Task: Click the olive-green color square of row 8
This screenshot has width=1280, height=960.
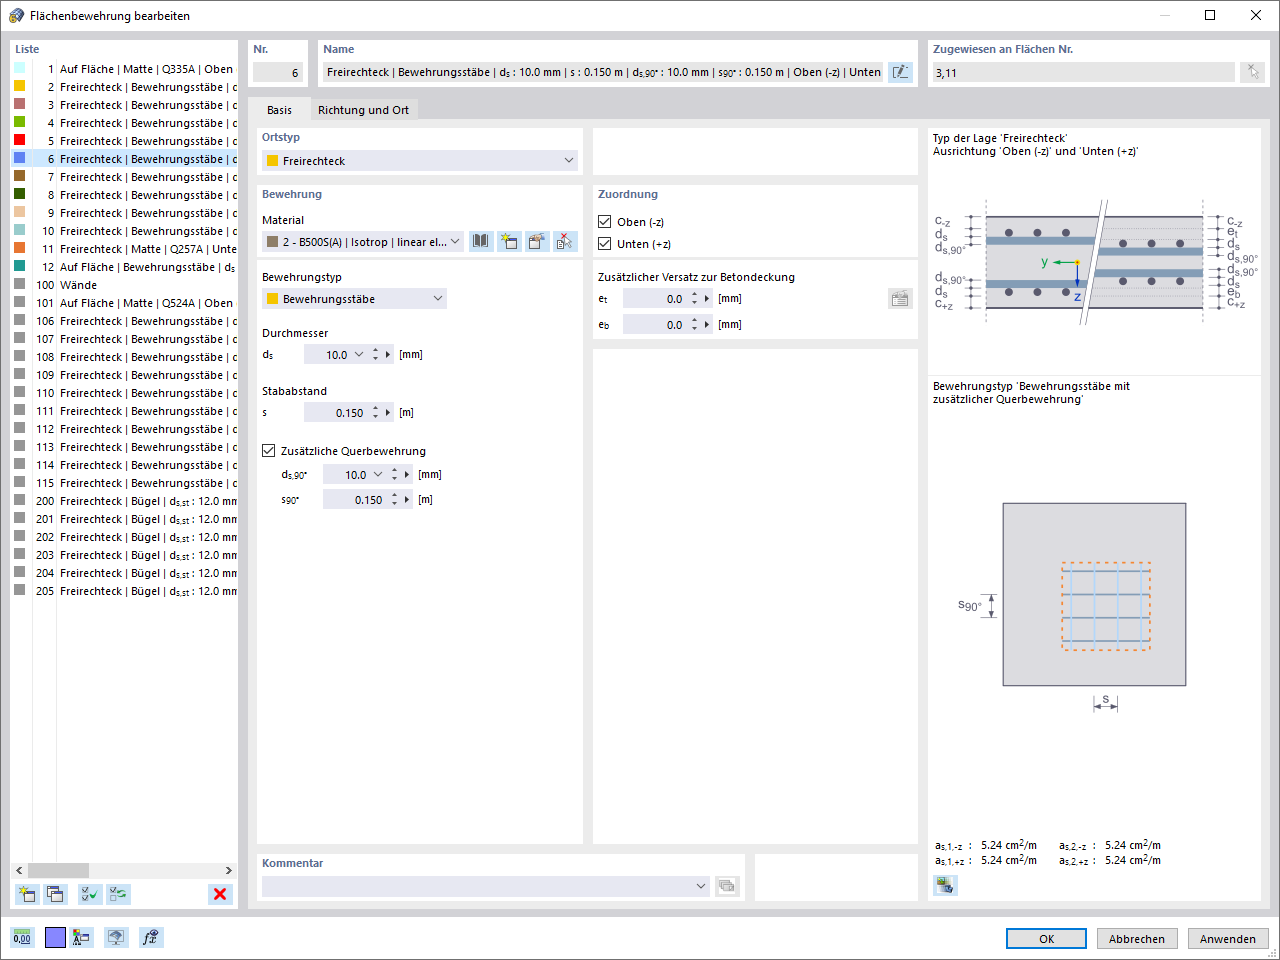Action: [x=19, y=195]
